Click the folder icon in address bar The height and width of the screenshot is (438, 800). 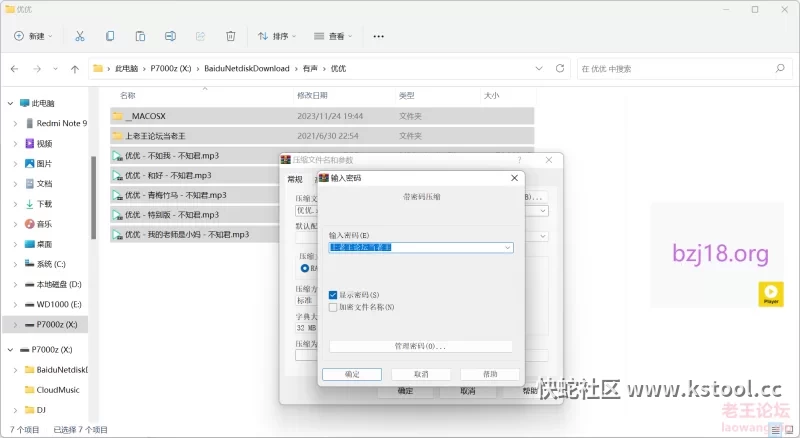(x=98, y=68)
